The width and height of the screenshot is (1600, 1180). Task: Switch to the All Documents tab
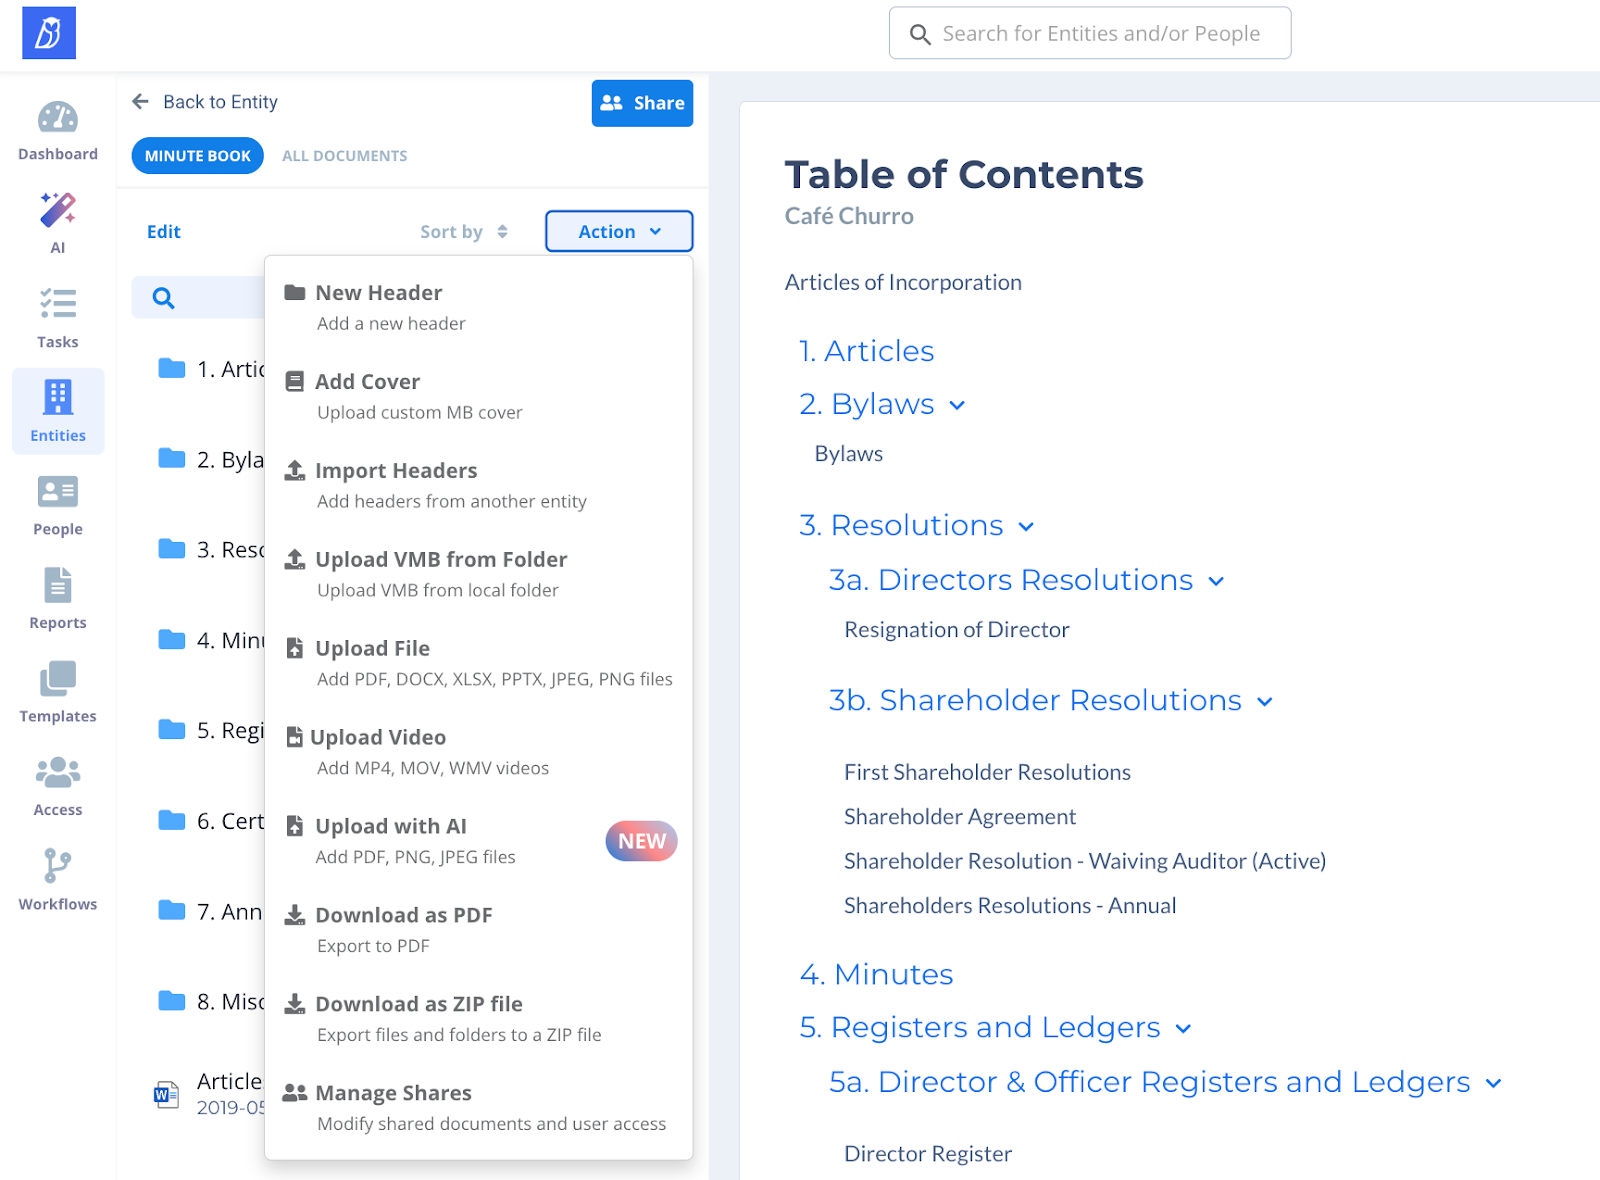tap(344, 156)
